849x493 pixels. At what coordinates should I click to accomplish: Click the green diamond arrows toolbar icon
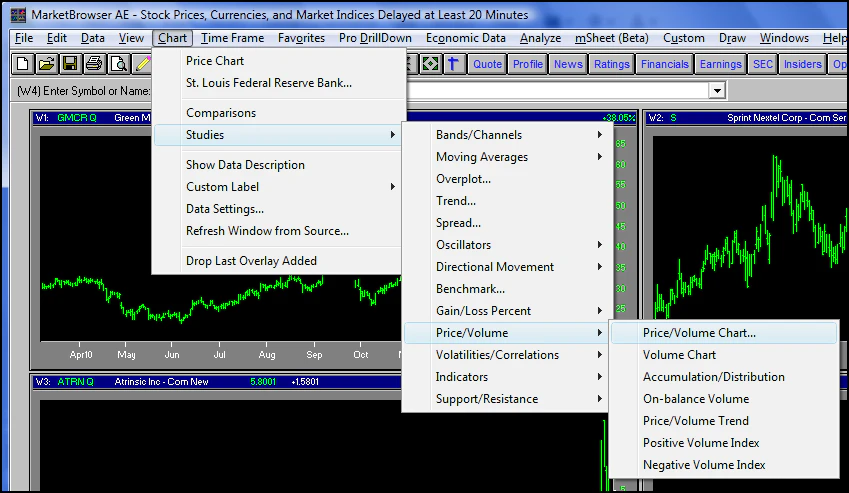430,64
